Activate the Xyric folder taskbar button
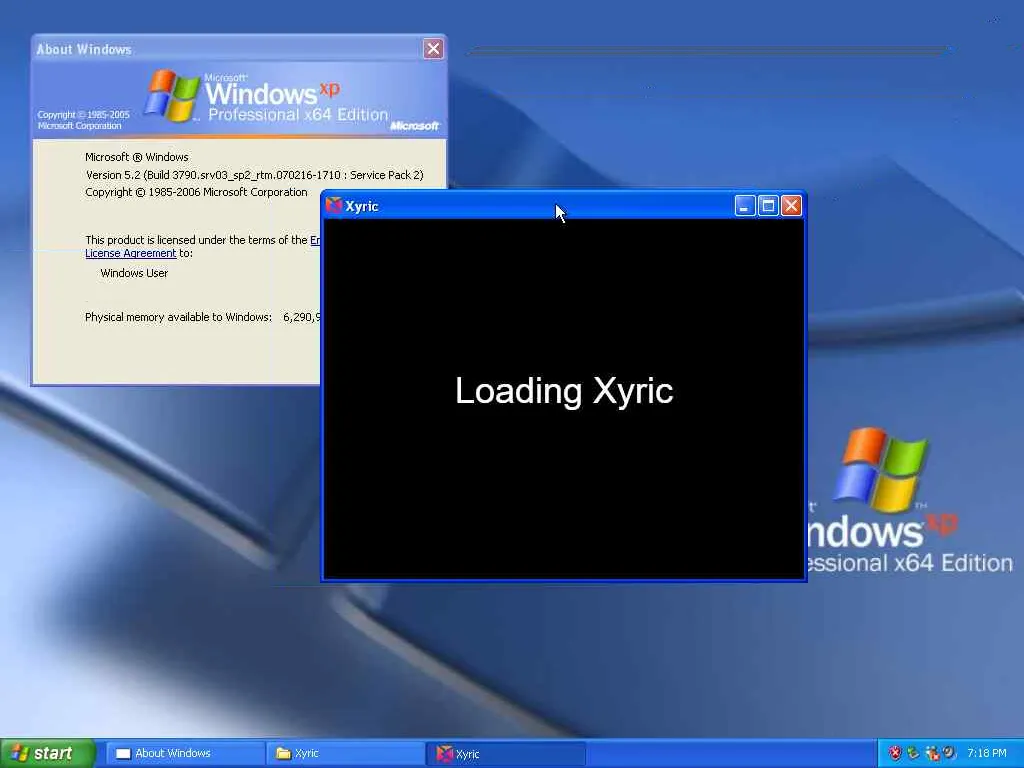This screenshot has width=1024, height=768. point(345,754)
